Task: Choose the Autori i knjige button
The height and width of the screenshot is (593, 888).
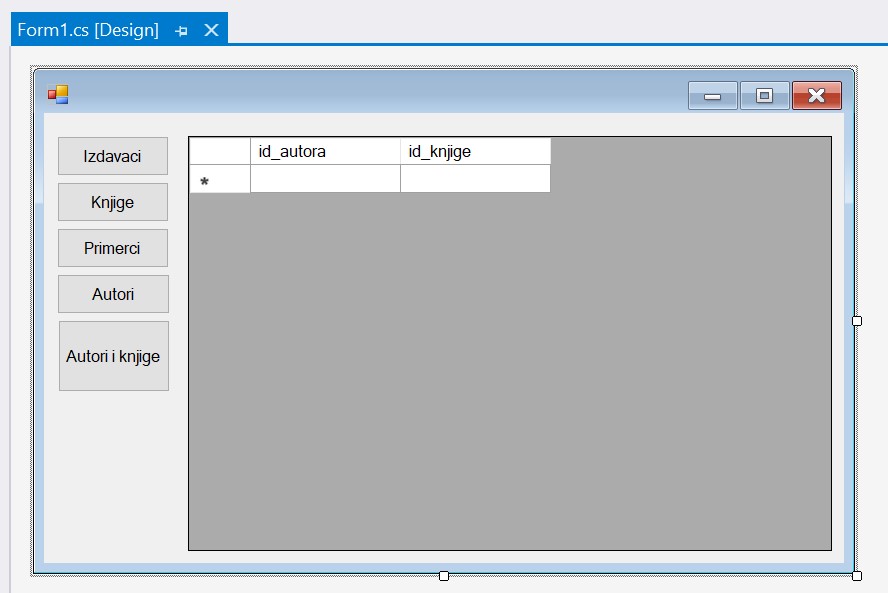Action: coord(113,356)
